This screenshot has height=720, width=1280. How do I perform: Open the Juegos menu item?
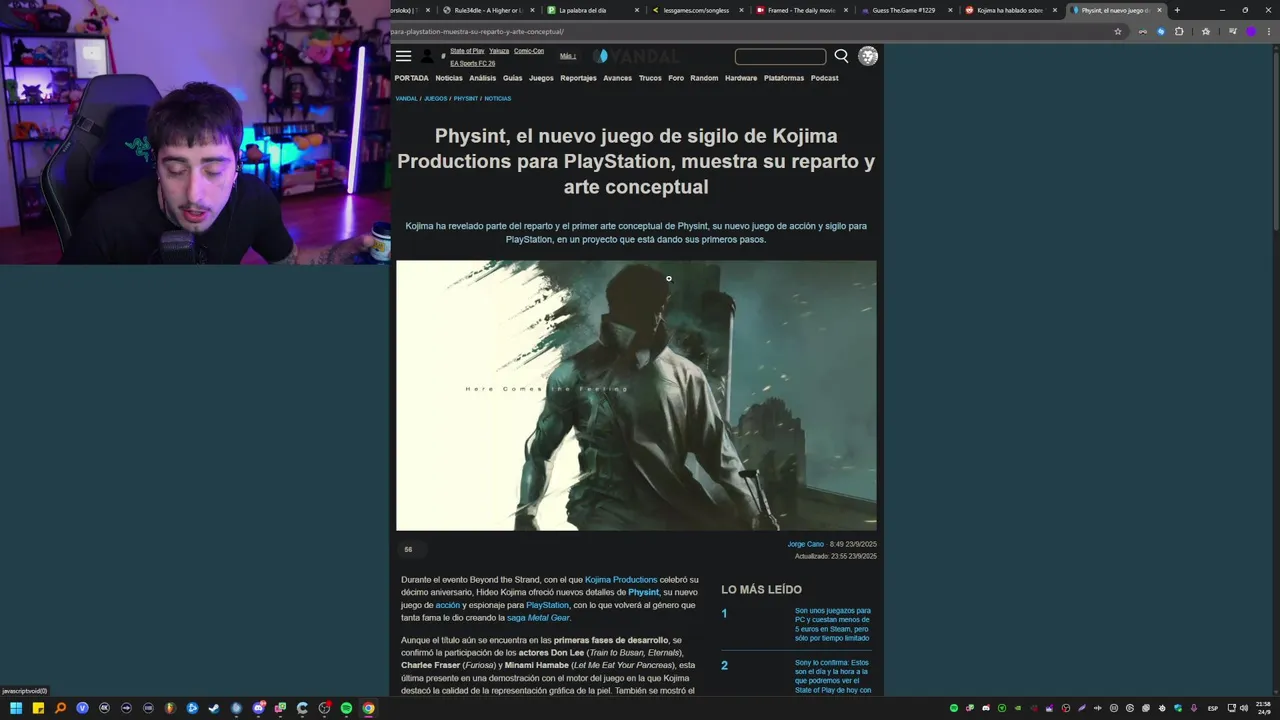click(x=541, y=78)
